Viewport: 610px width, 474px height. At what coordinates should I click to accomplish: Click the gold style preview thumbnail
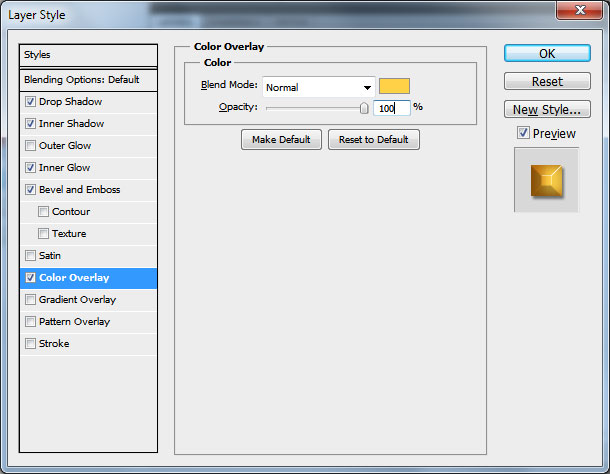click(x=547, y=181)
